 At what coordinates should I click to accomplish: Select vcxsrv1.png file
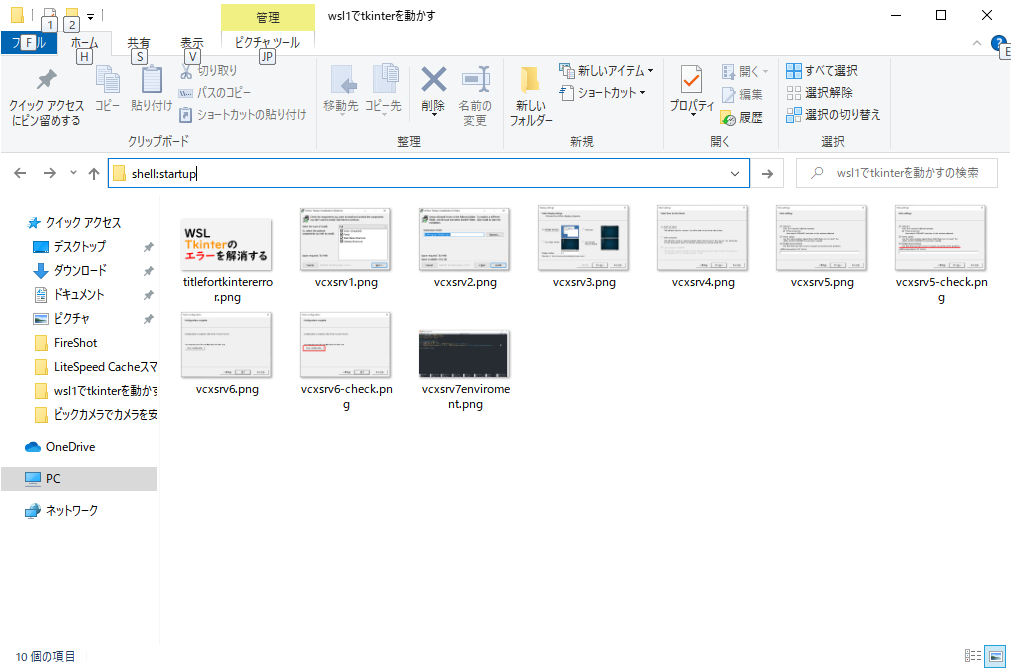coord(346,248)
